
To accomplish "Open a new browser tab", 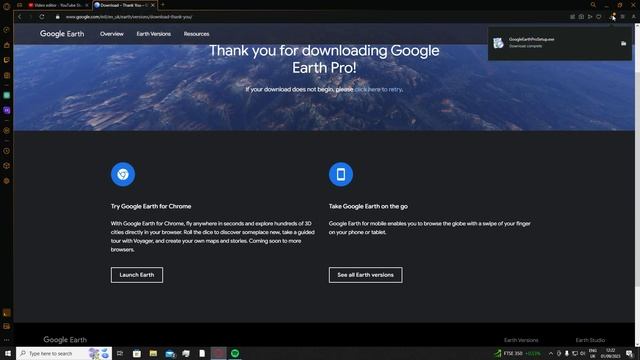I will click(x=162, y=5).
